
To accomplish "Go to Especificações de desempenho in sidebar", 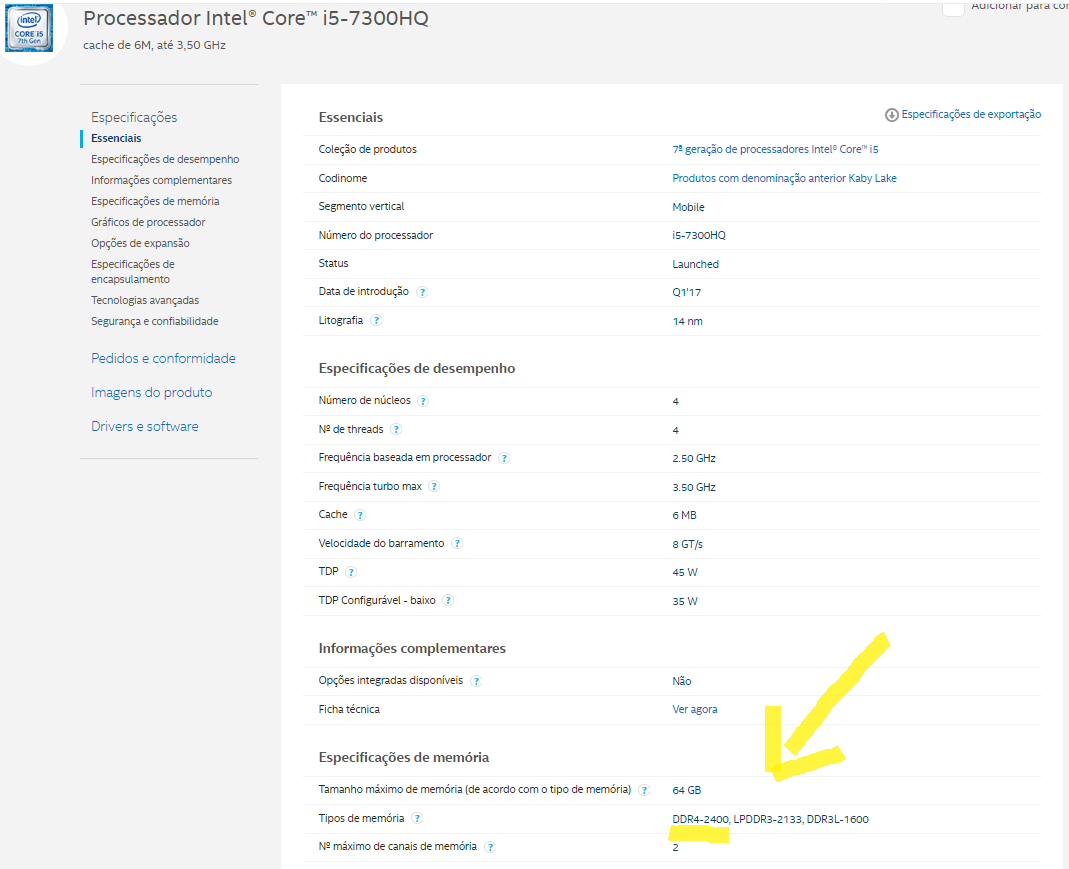I will (x=165, y=159).
